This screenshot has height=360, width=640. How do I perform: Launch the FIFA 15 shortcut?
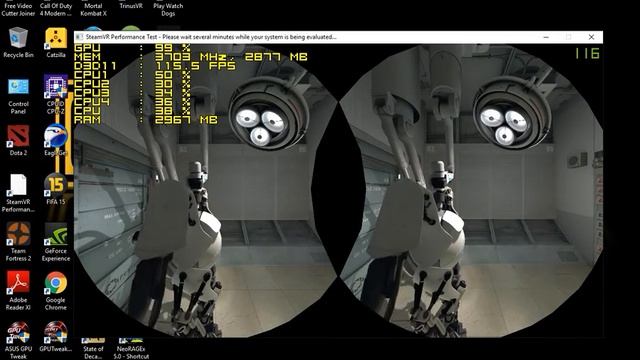point(56,189)
